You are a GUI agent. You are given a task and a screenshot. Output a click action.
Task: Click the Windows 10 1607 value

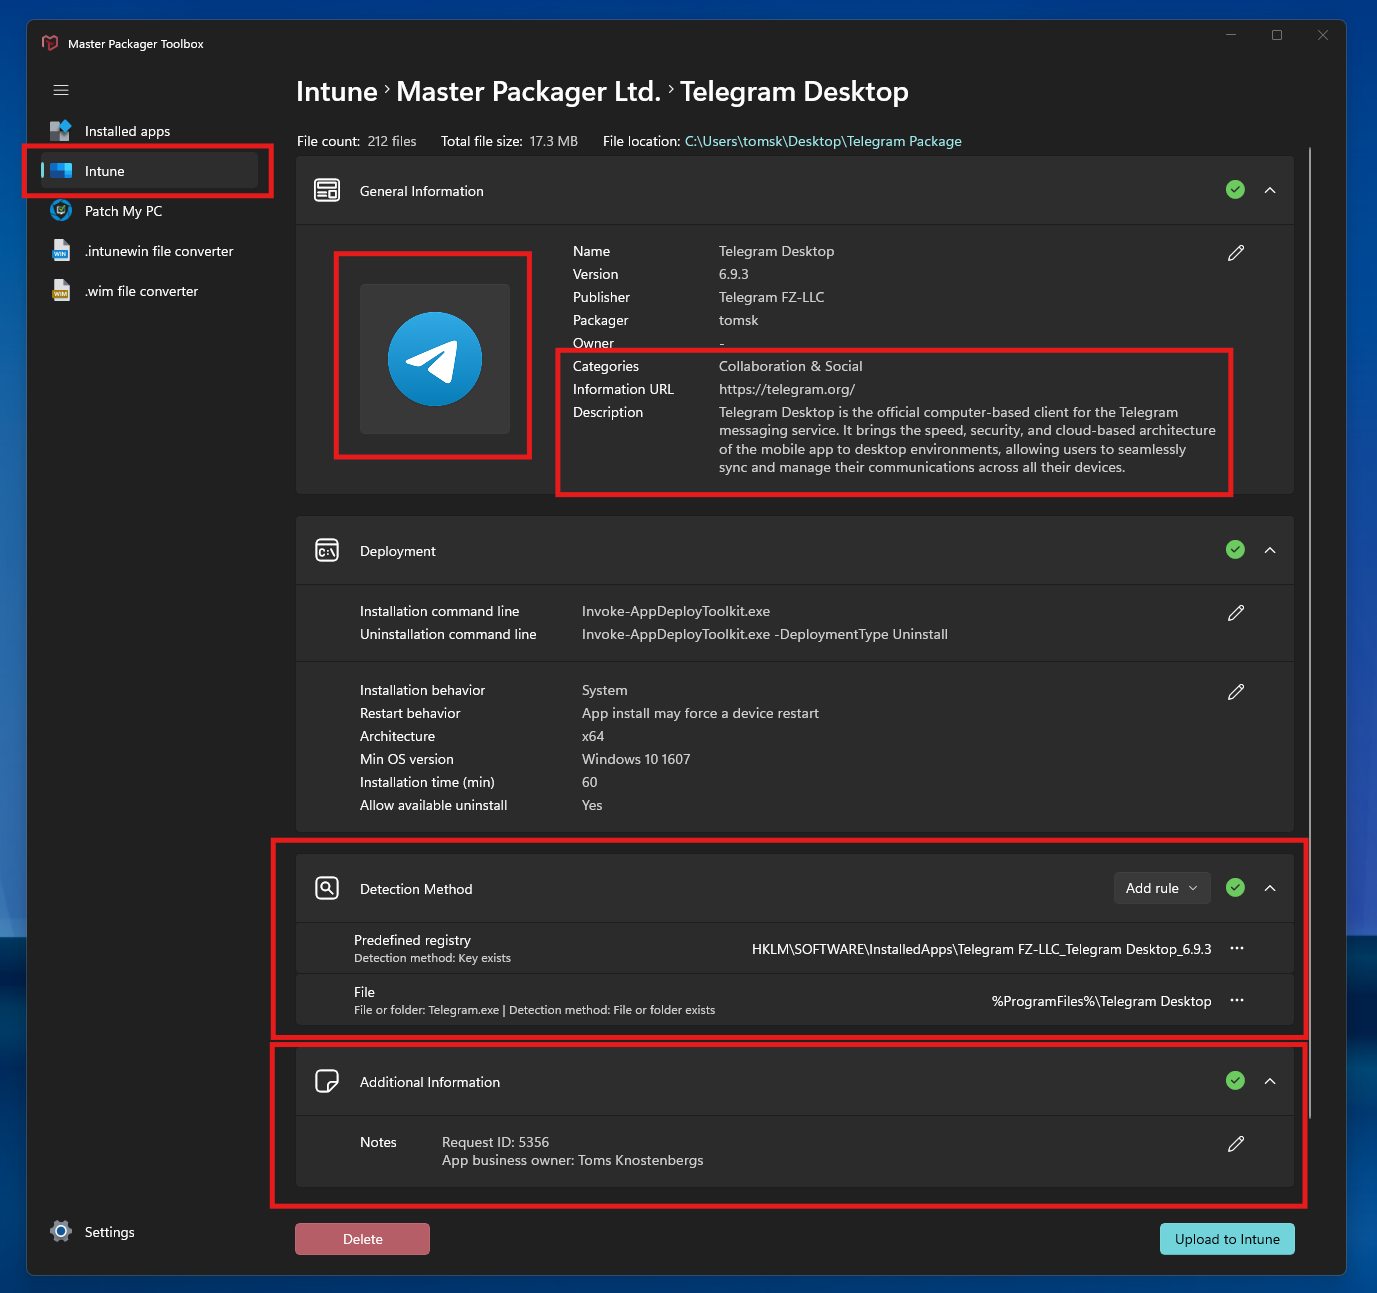[636, 759]
